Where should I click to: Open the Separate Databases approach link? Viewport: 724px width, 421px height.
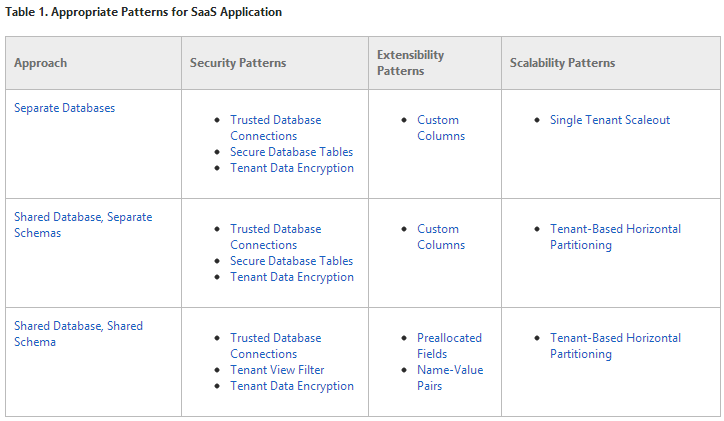click(x=64, y=108)
